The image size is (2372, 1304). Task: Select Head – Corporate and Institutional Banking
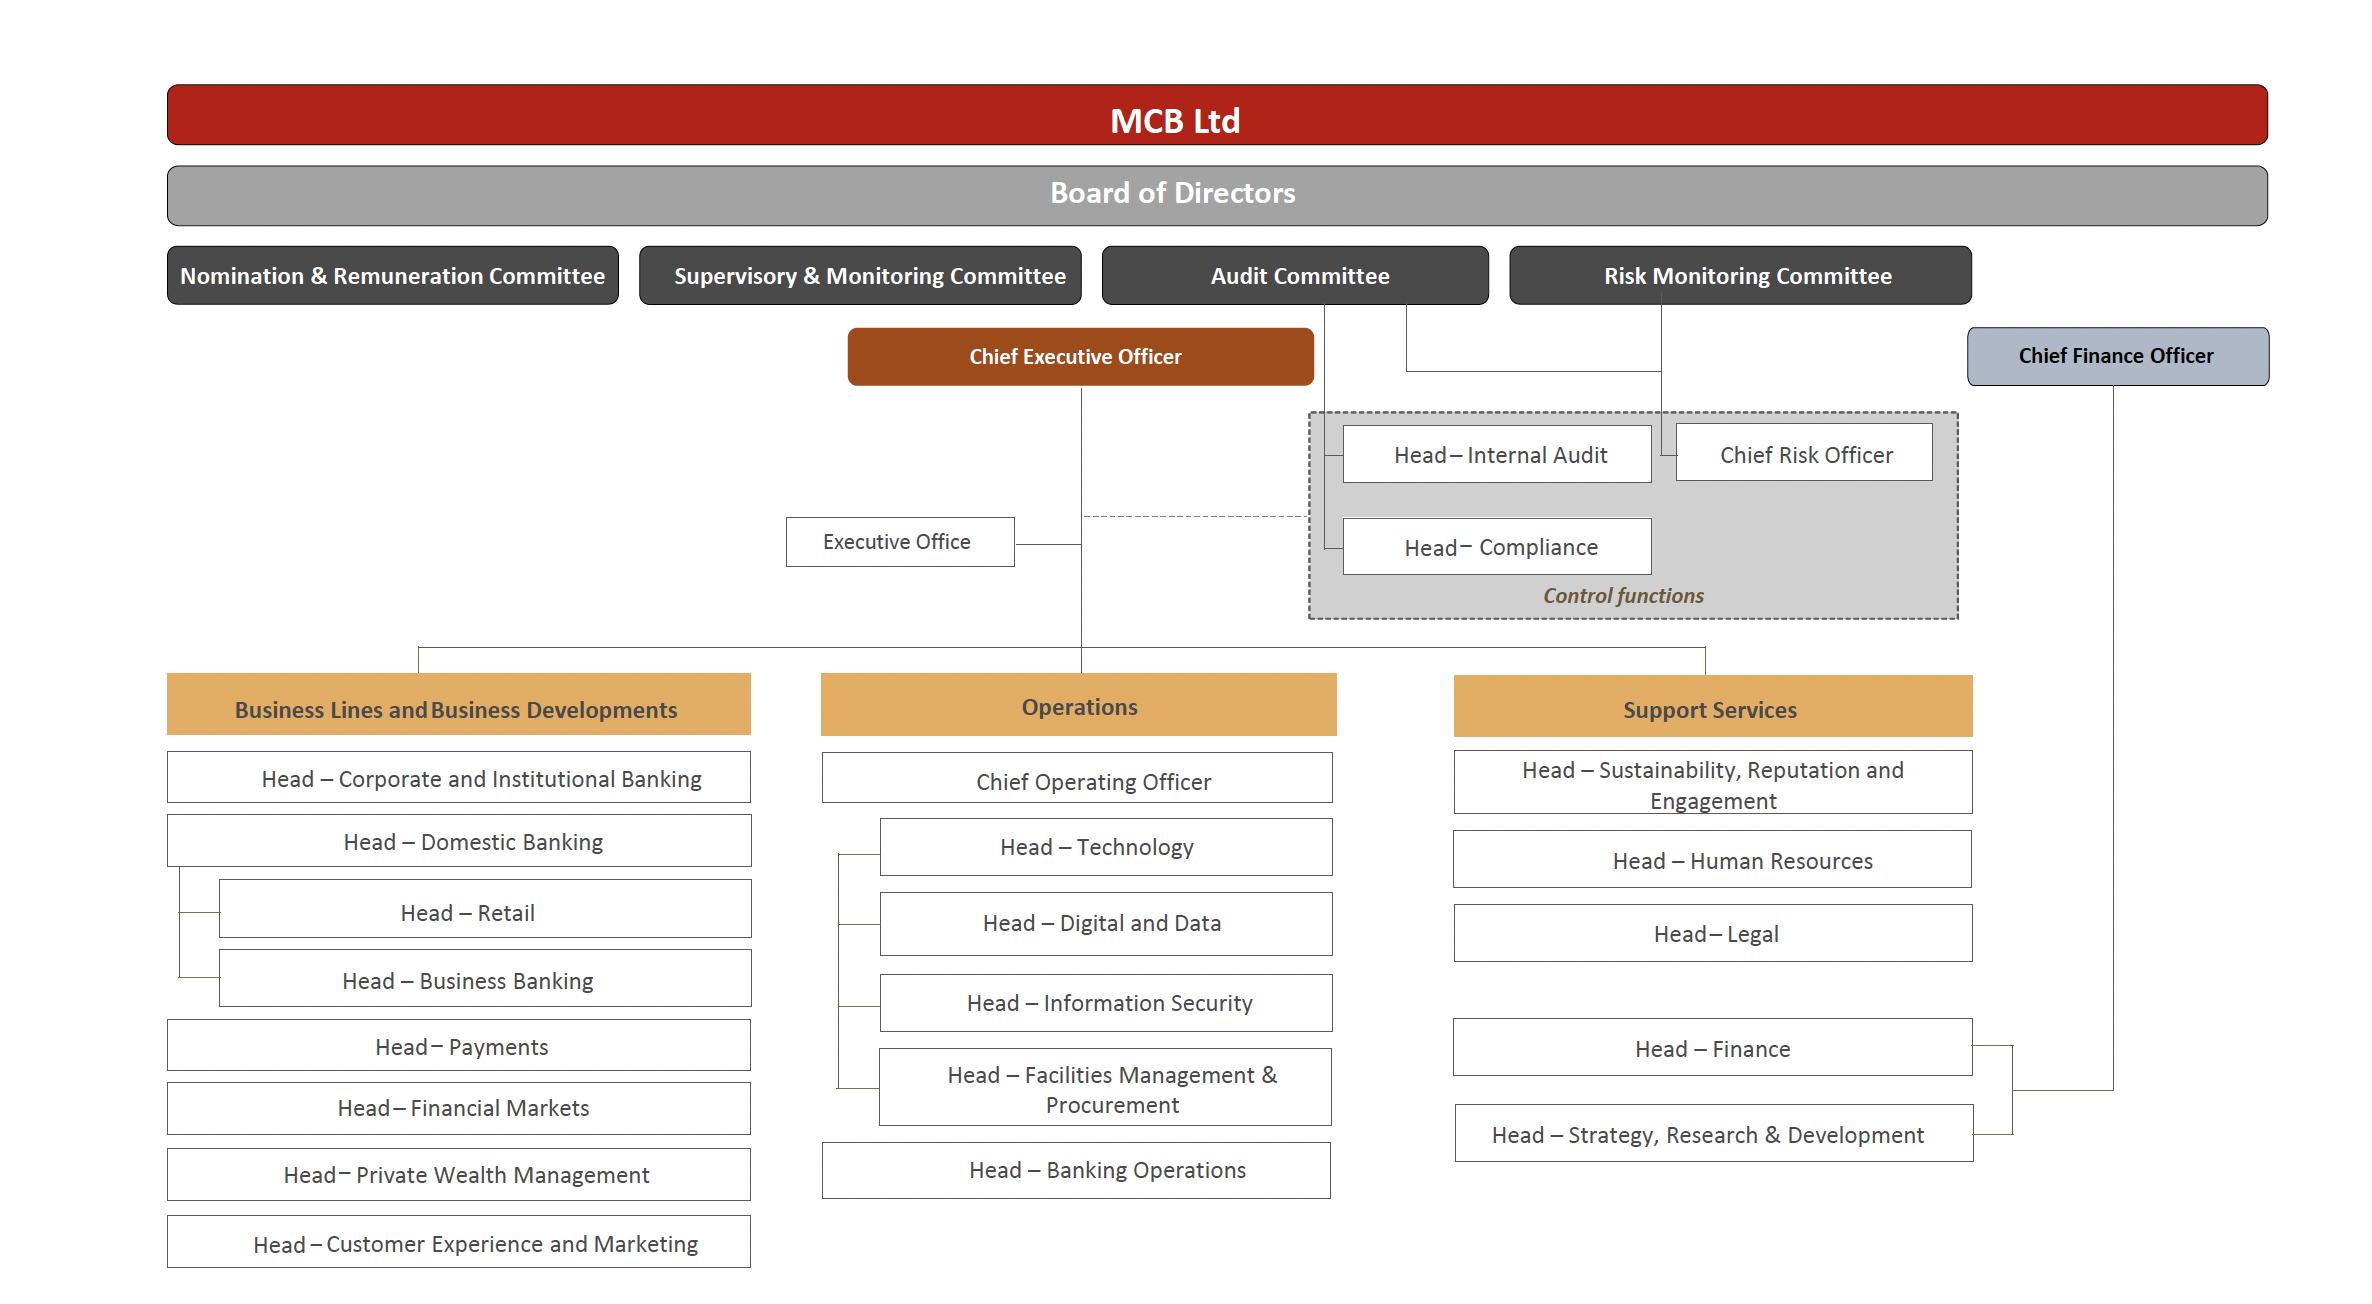(459, 777)
